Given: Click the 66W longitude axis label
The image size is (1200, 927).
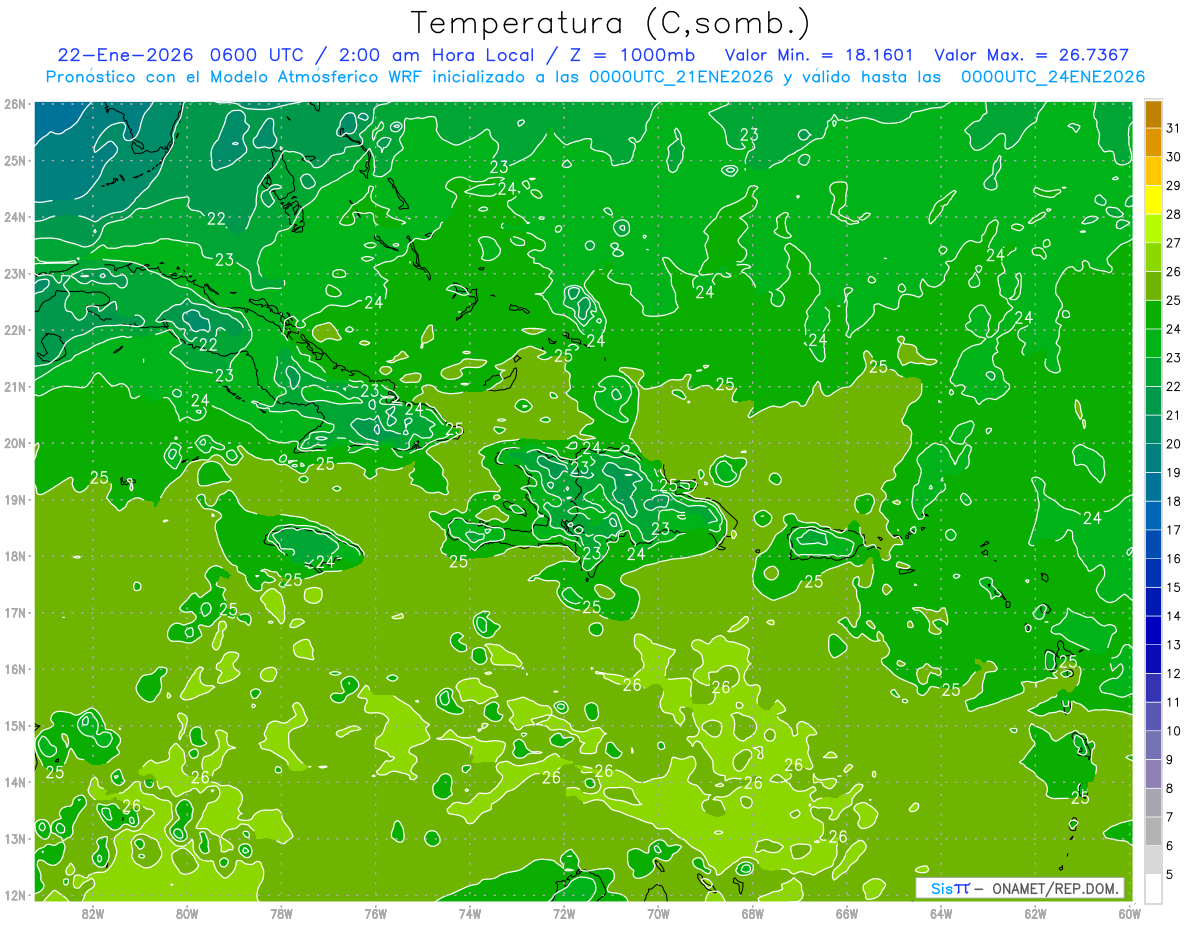Looking at the screenshot, I should [x=847, y=913].
